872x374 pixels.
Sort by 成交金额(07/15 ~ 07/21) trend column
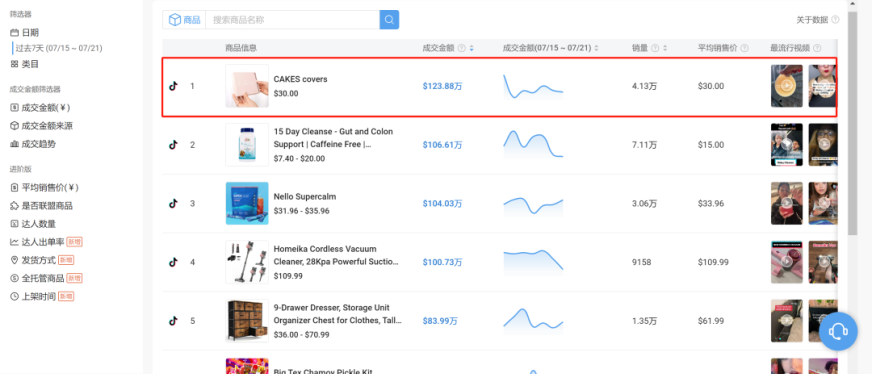tap(596, 48)
